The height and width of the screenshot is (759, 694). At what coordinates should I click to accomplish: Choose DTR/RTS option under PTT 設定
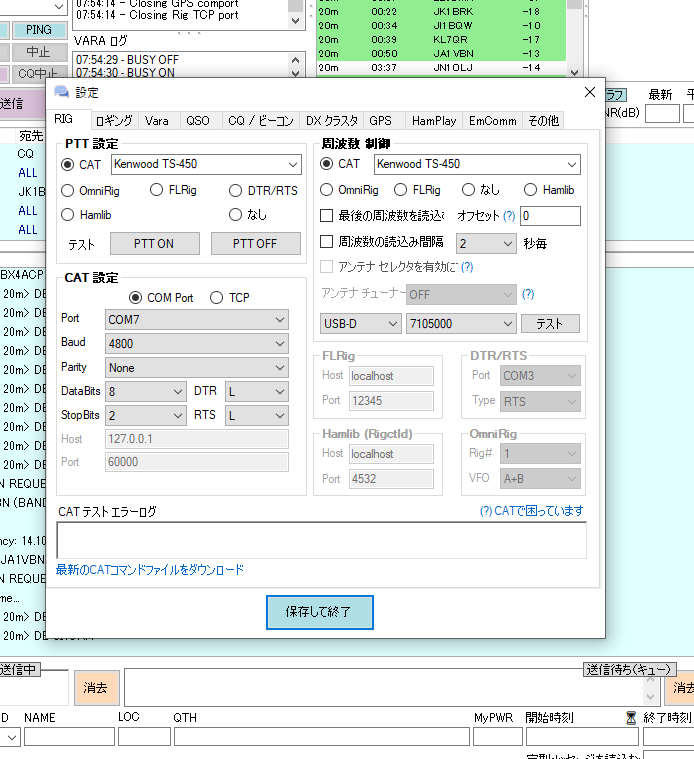tap(236, 190)
